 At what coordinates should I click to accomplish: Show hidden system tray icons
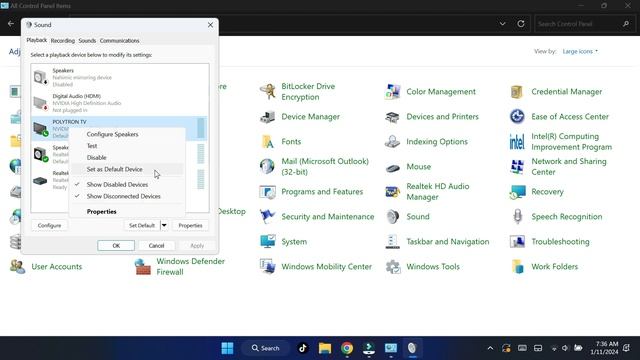click(x=490, y=348)
